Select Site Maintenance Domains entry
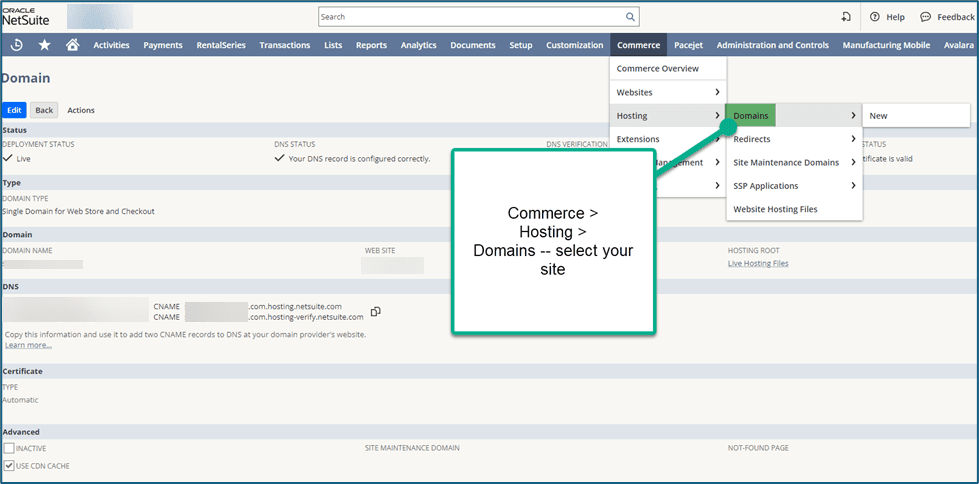This screenshot has height=484, width=979. coord(794,162)
